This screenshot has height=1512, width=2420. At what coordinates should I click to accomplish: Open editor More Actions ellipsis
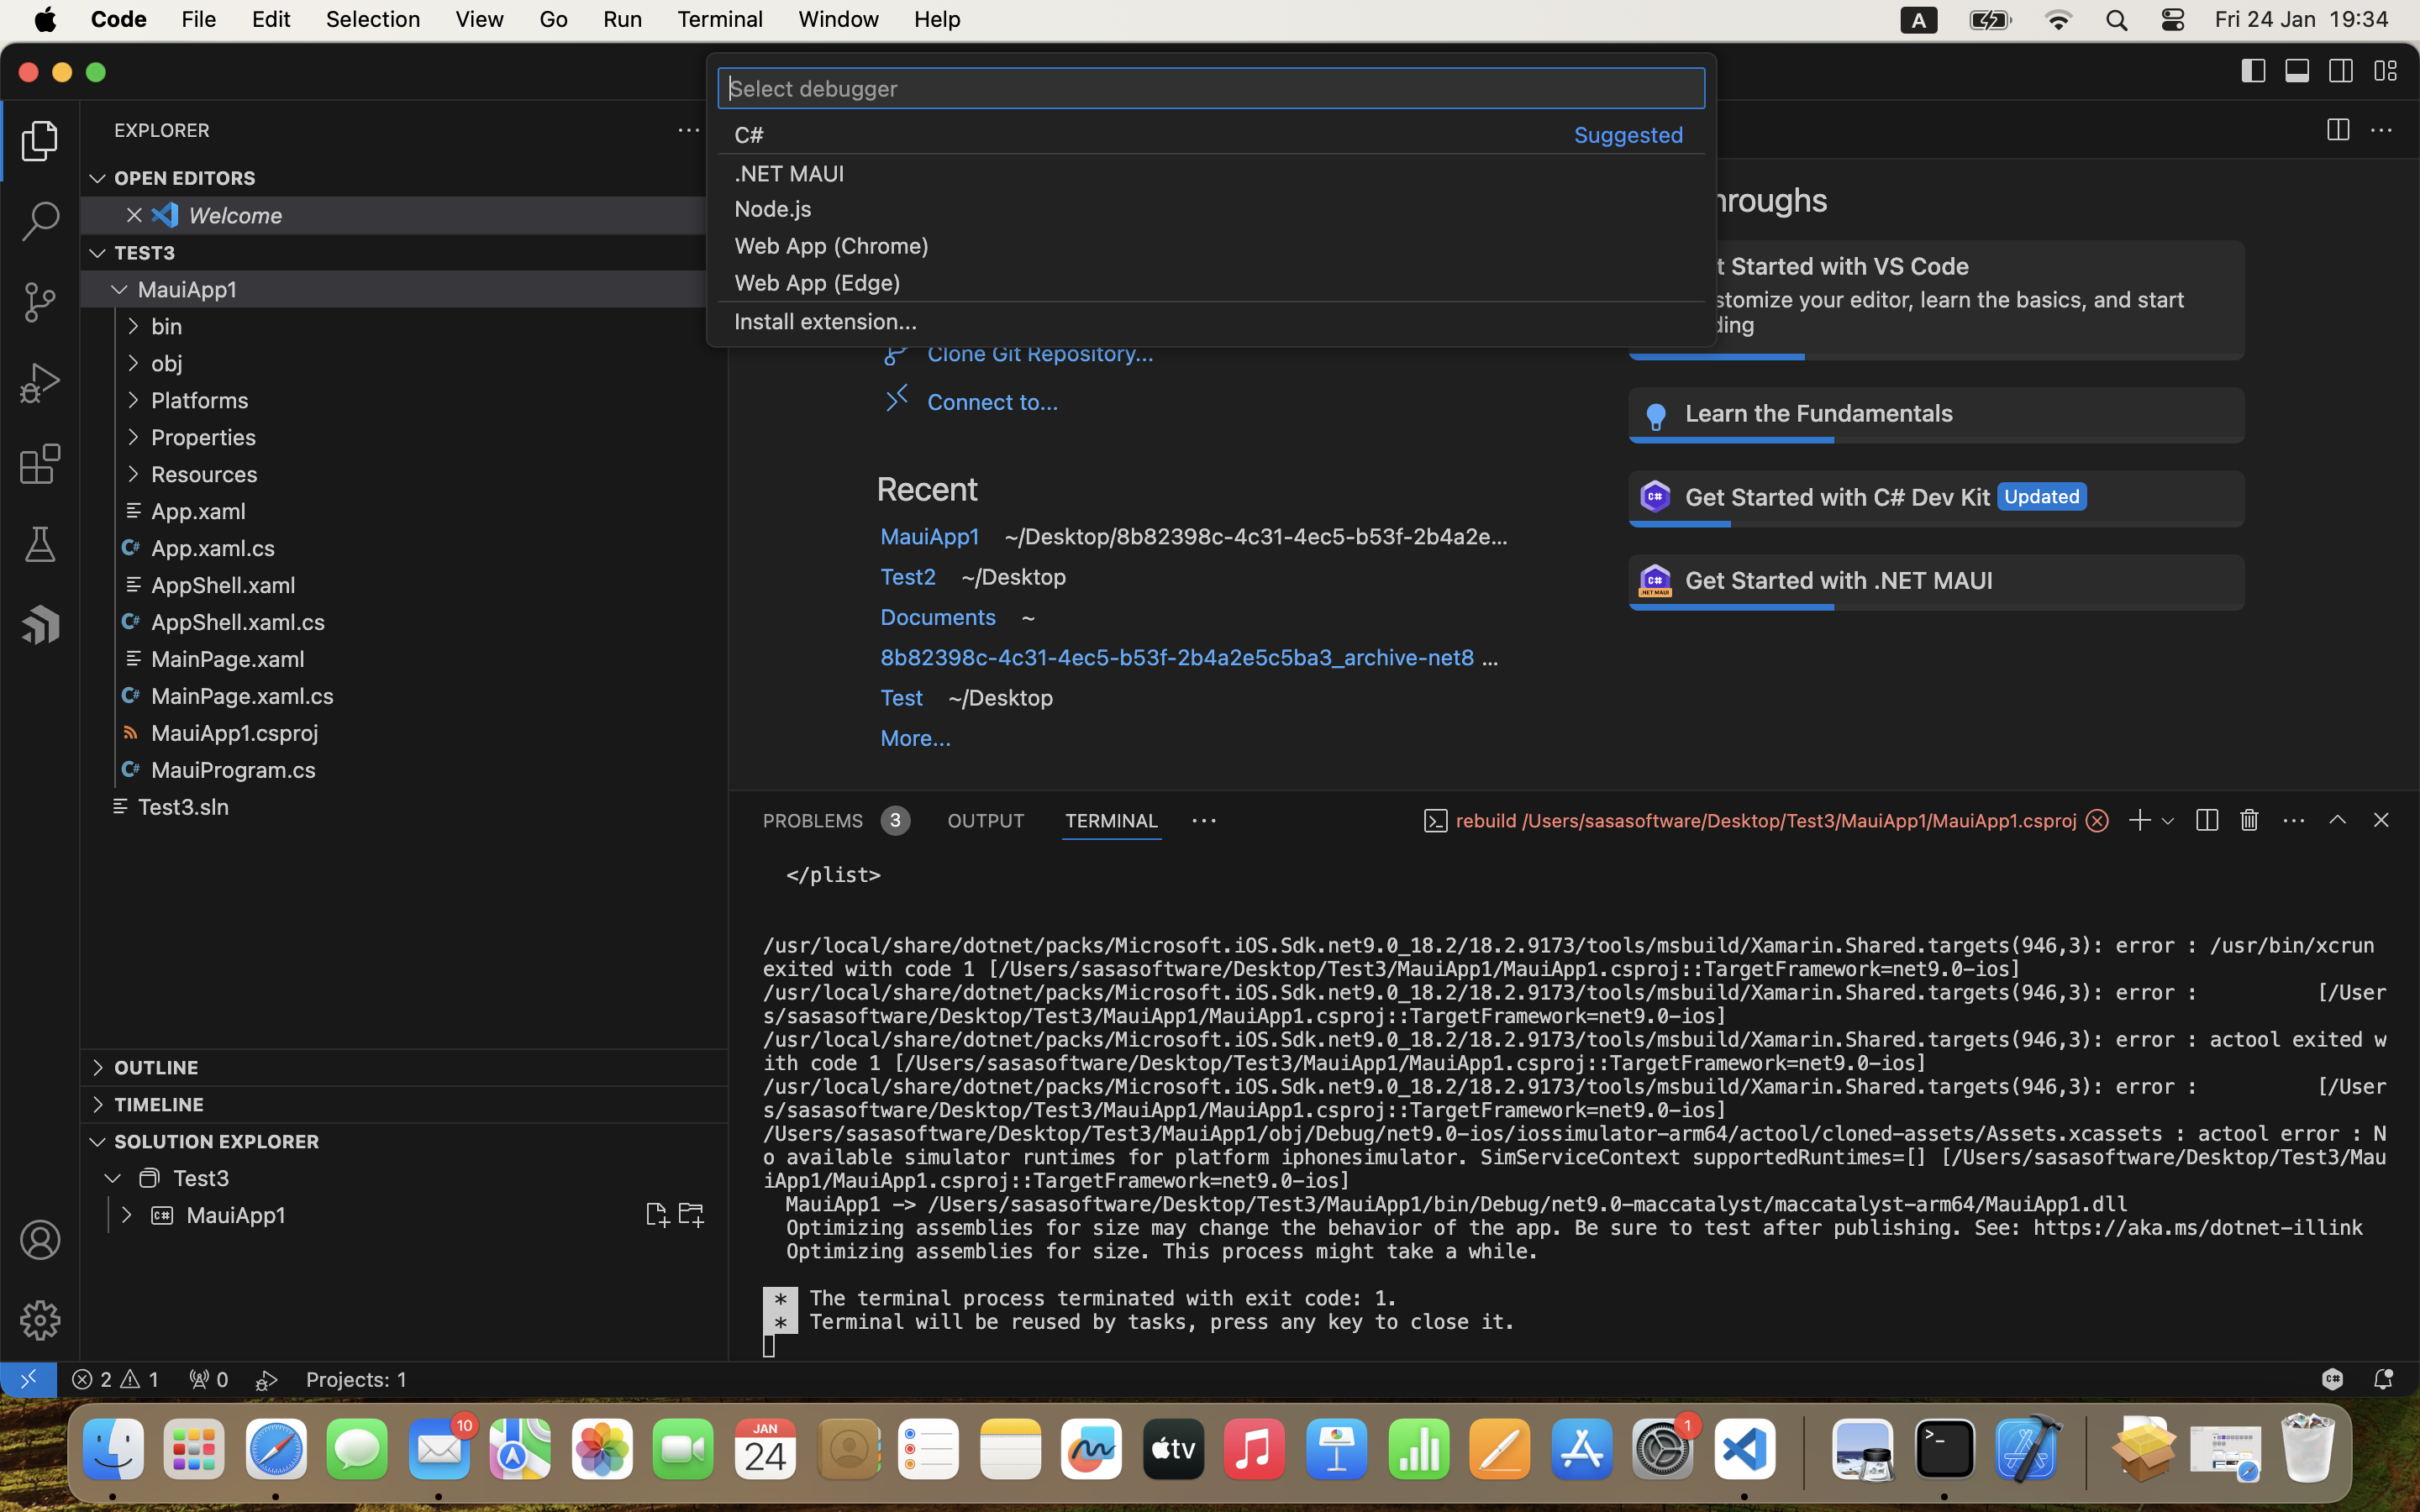click(x=2381, y=130)
